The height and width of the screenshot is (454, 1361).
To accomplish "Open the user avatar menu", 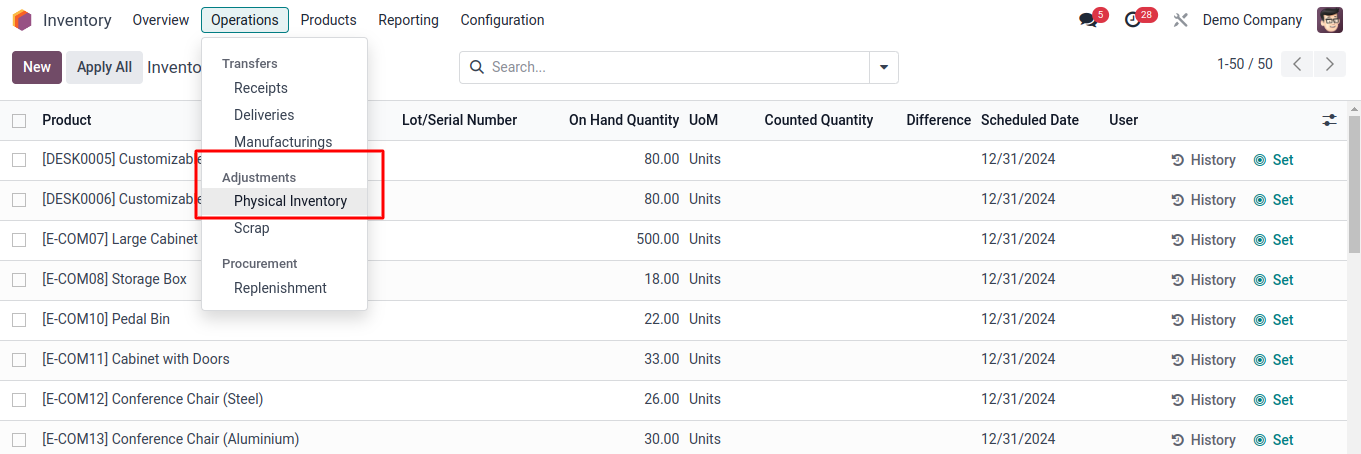I will pos(1330,20).
